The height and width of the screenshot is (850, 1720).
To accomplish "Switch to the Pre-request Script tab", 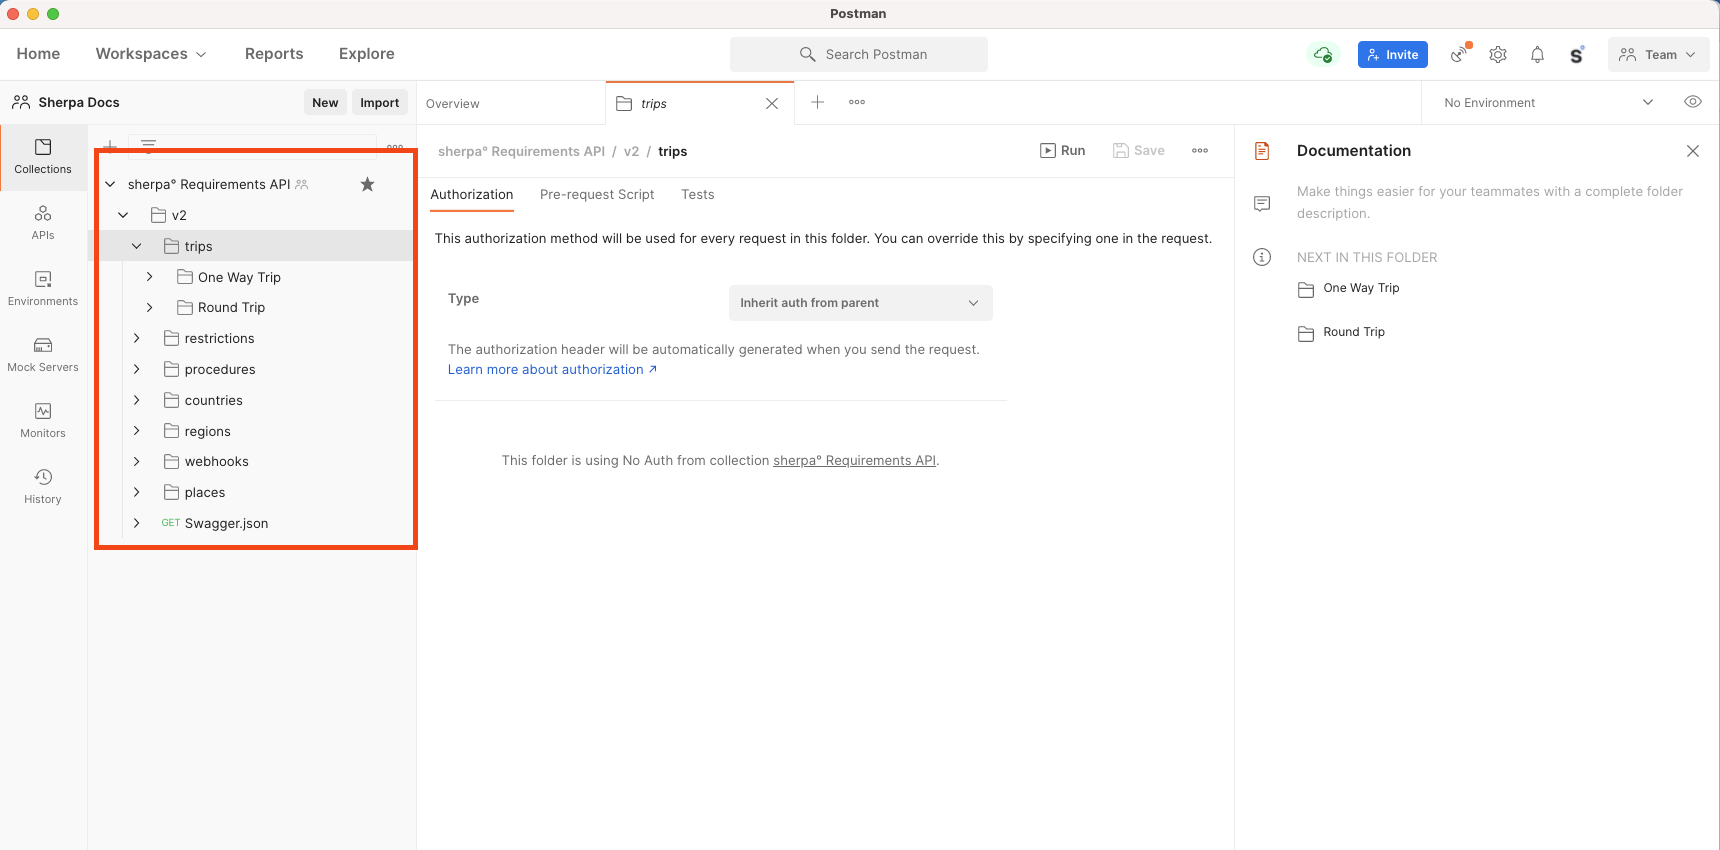I will pyautogui.click(x=597, y=194).
